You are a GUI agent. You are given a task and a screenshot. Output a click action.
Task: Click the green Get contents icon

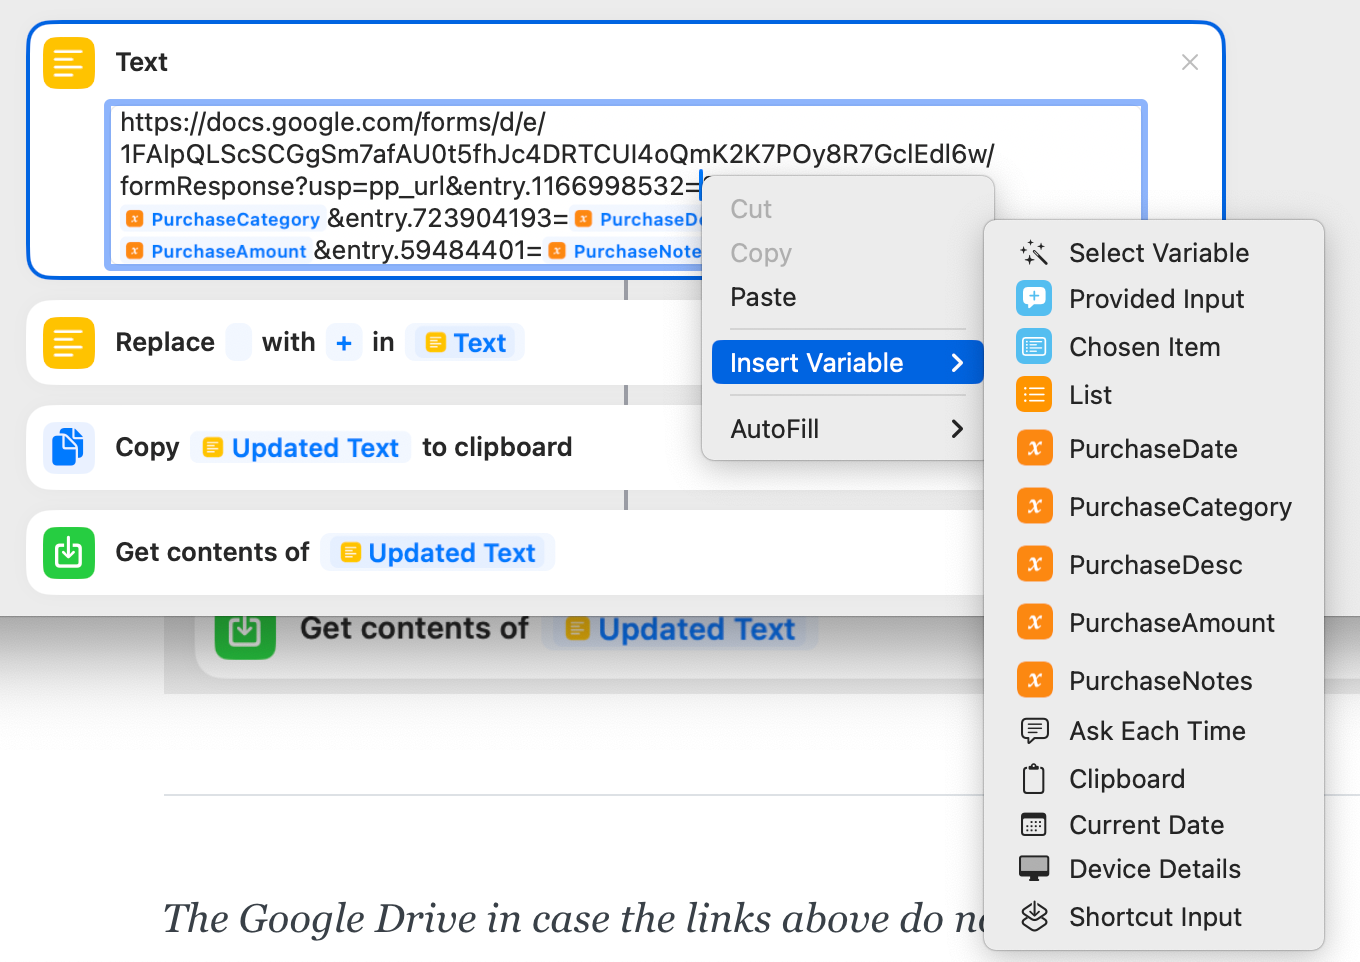[69, 553]
